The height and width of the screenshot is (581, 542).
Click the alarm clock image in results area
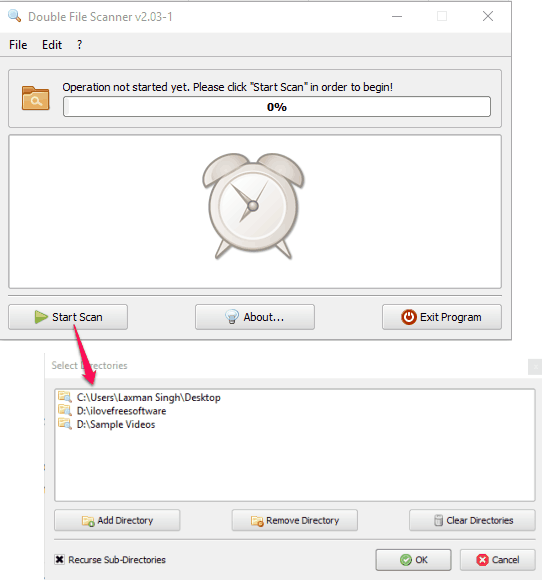253,206
